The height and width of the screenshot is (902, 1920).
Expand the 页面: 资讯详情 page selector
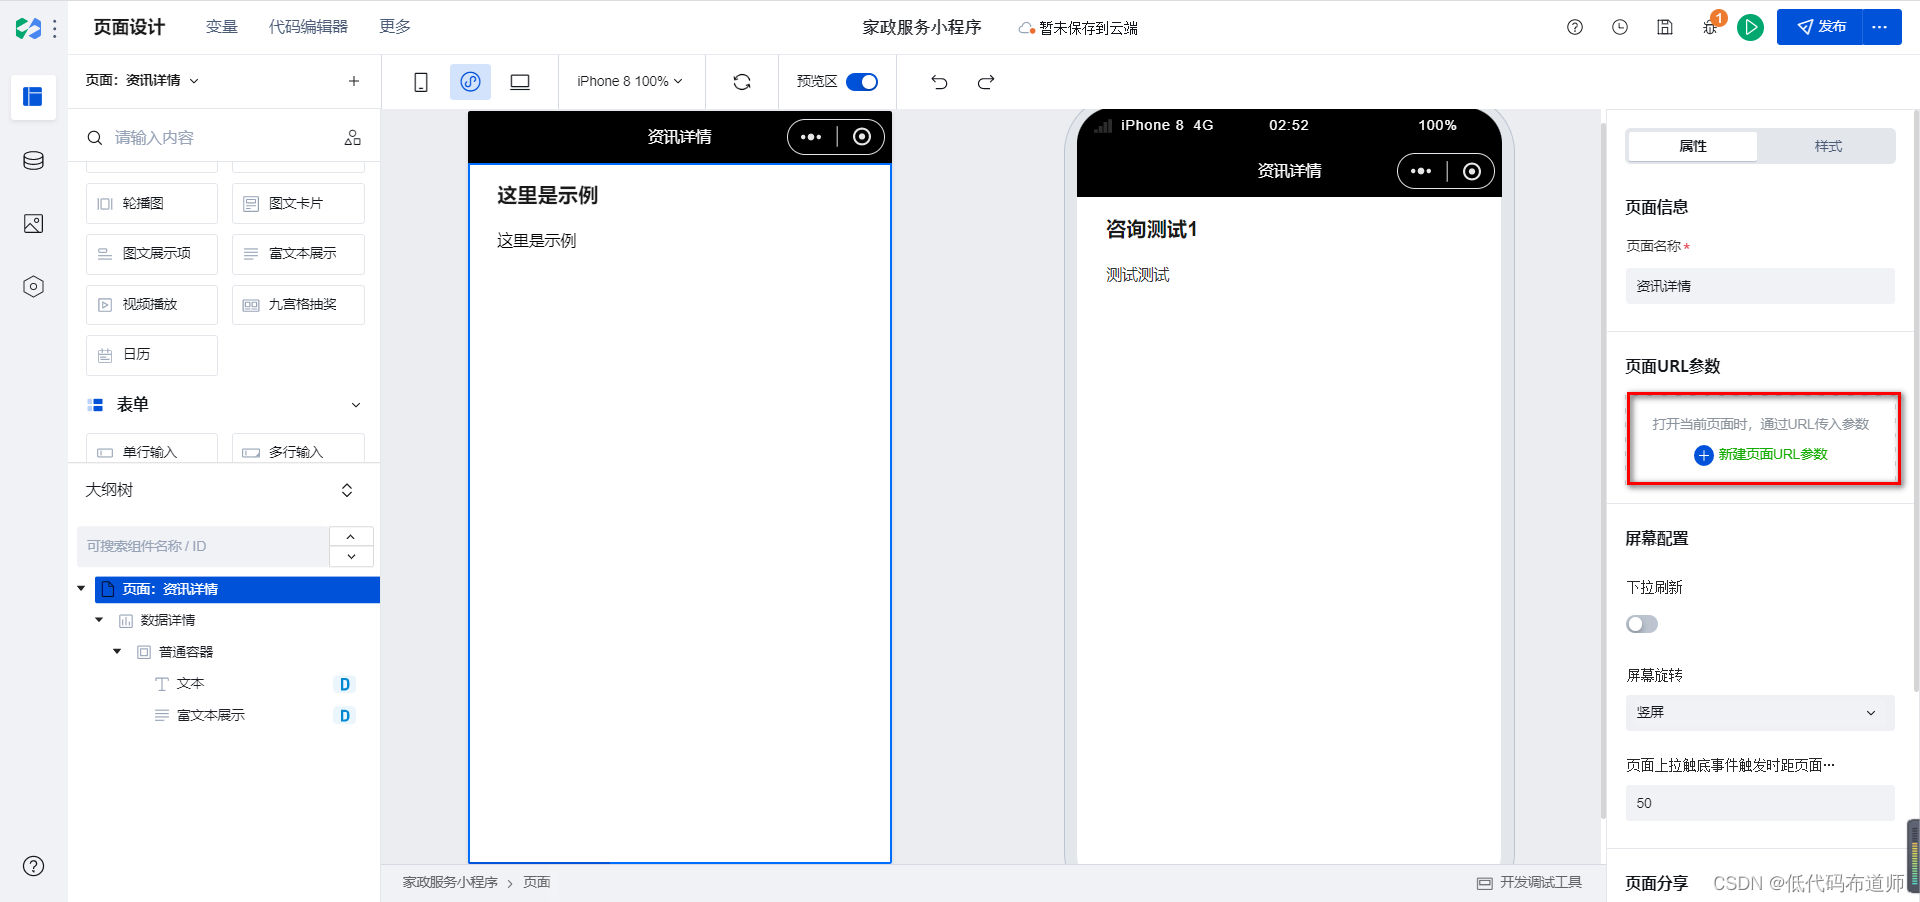tap(142, 80)
